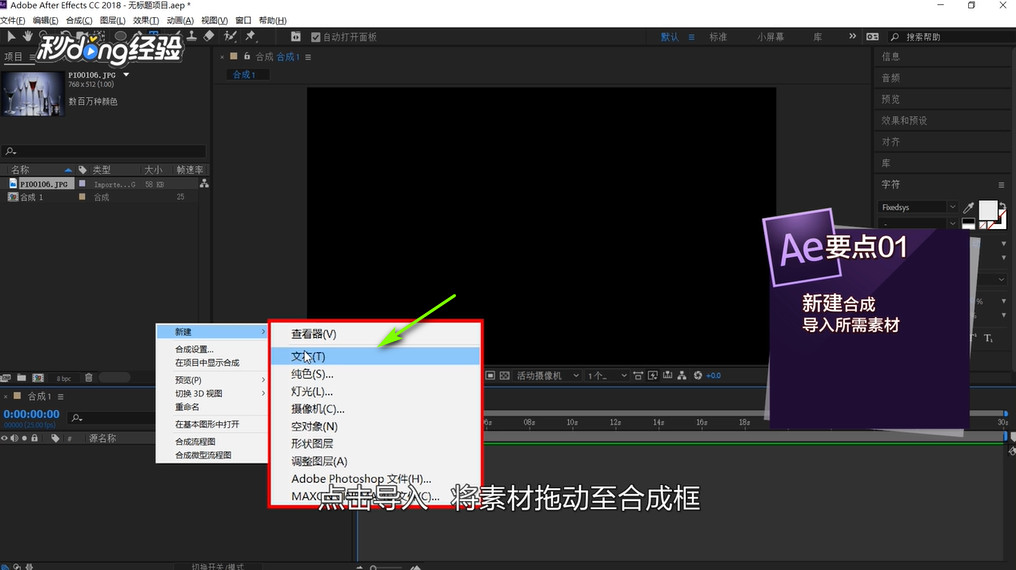Click the flowchart icon in Project panel
1016x570 pixels.
coord(204,184)
